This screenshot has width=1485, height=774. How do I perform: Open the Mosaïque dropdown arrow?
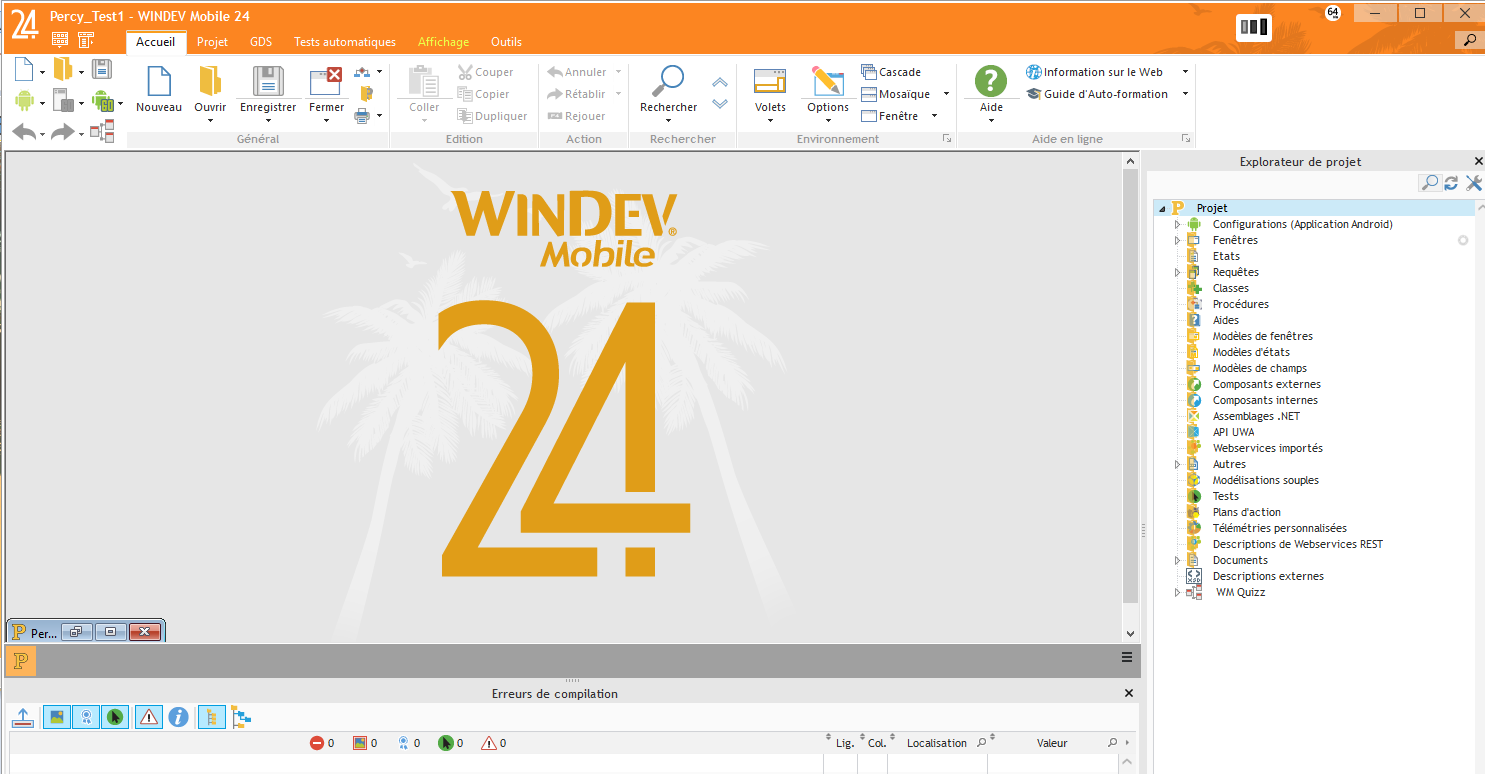pyautogui.click(x=946, y=94)
